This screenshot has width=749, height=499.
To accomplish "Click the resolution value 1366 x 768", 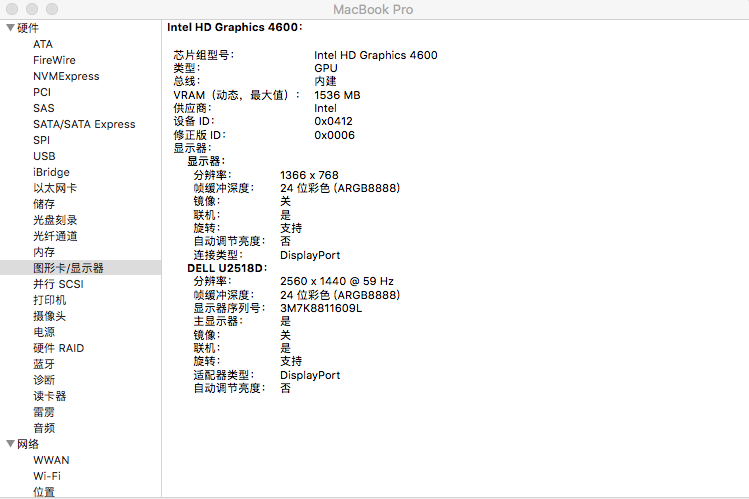I will tap(309, 175).
